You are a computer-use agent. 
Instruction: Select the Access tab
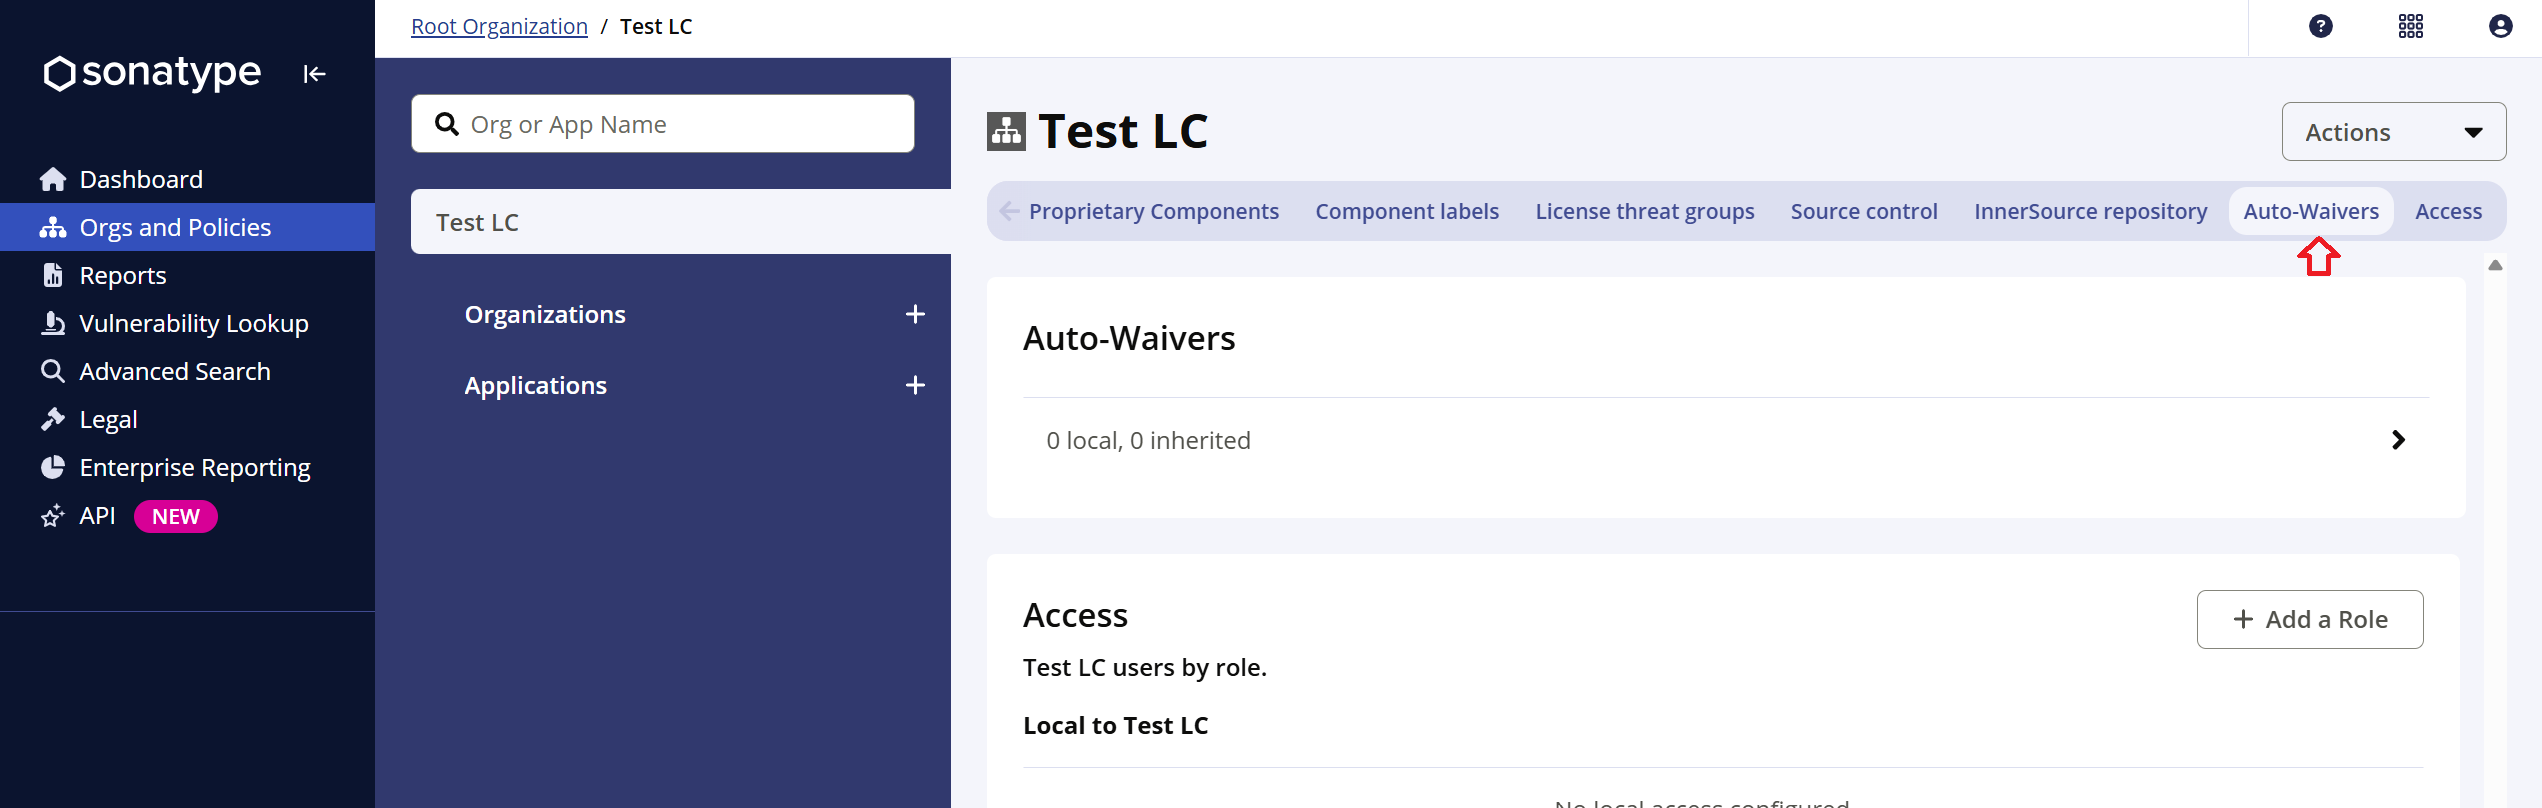2448,211
